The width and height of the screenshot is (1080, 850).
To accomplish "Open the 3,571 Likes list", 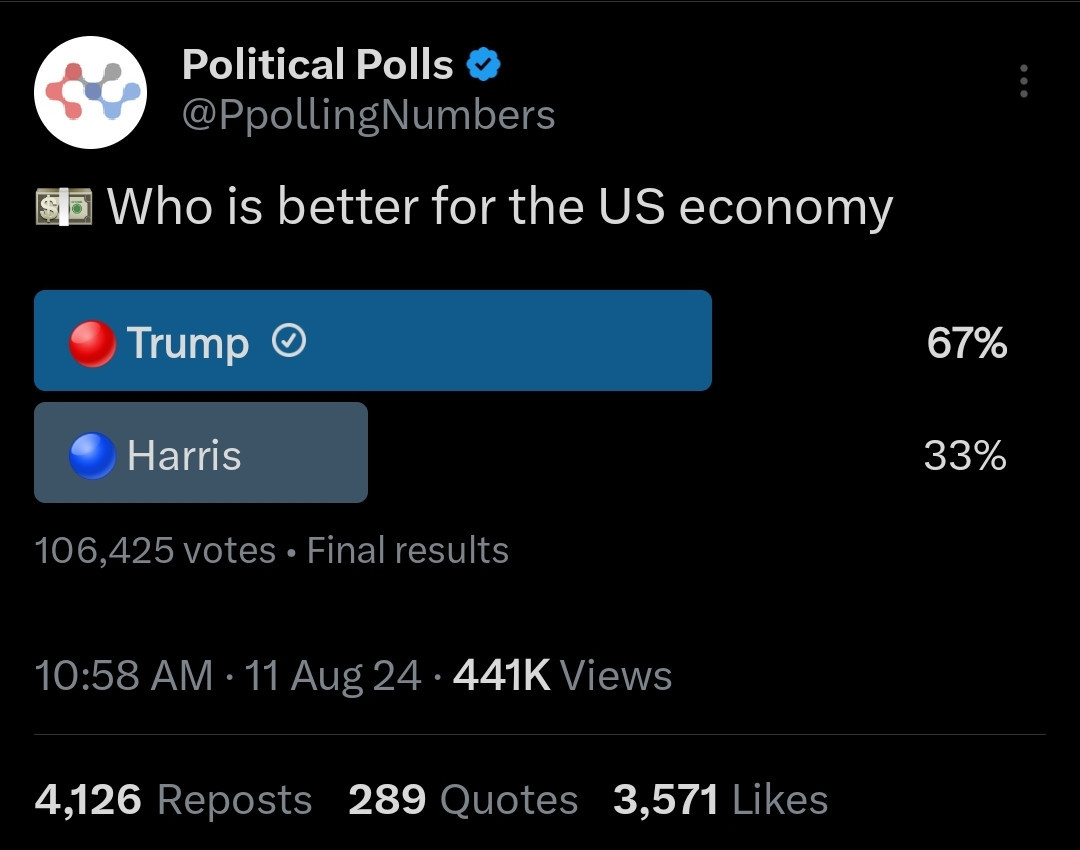I will coord(720,800).
